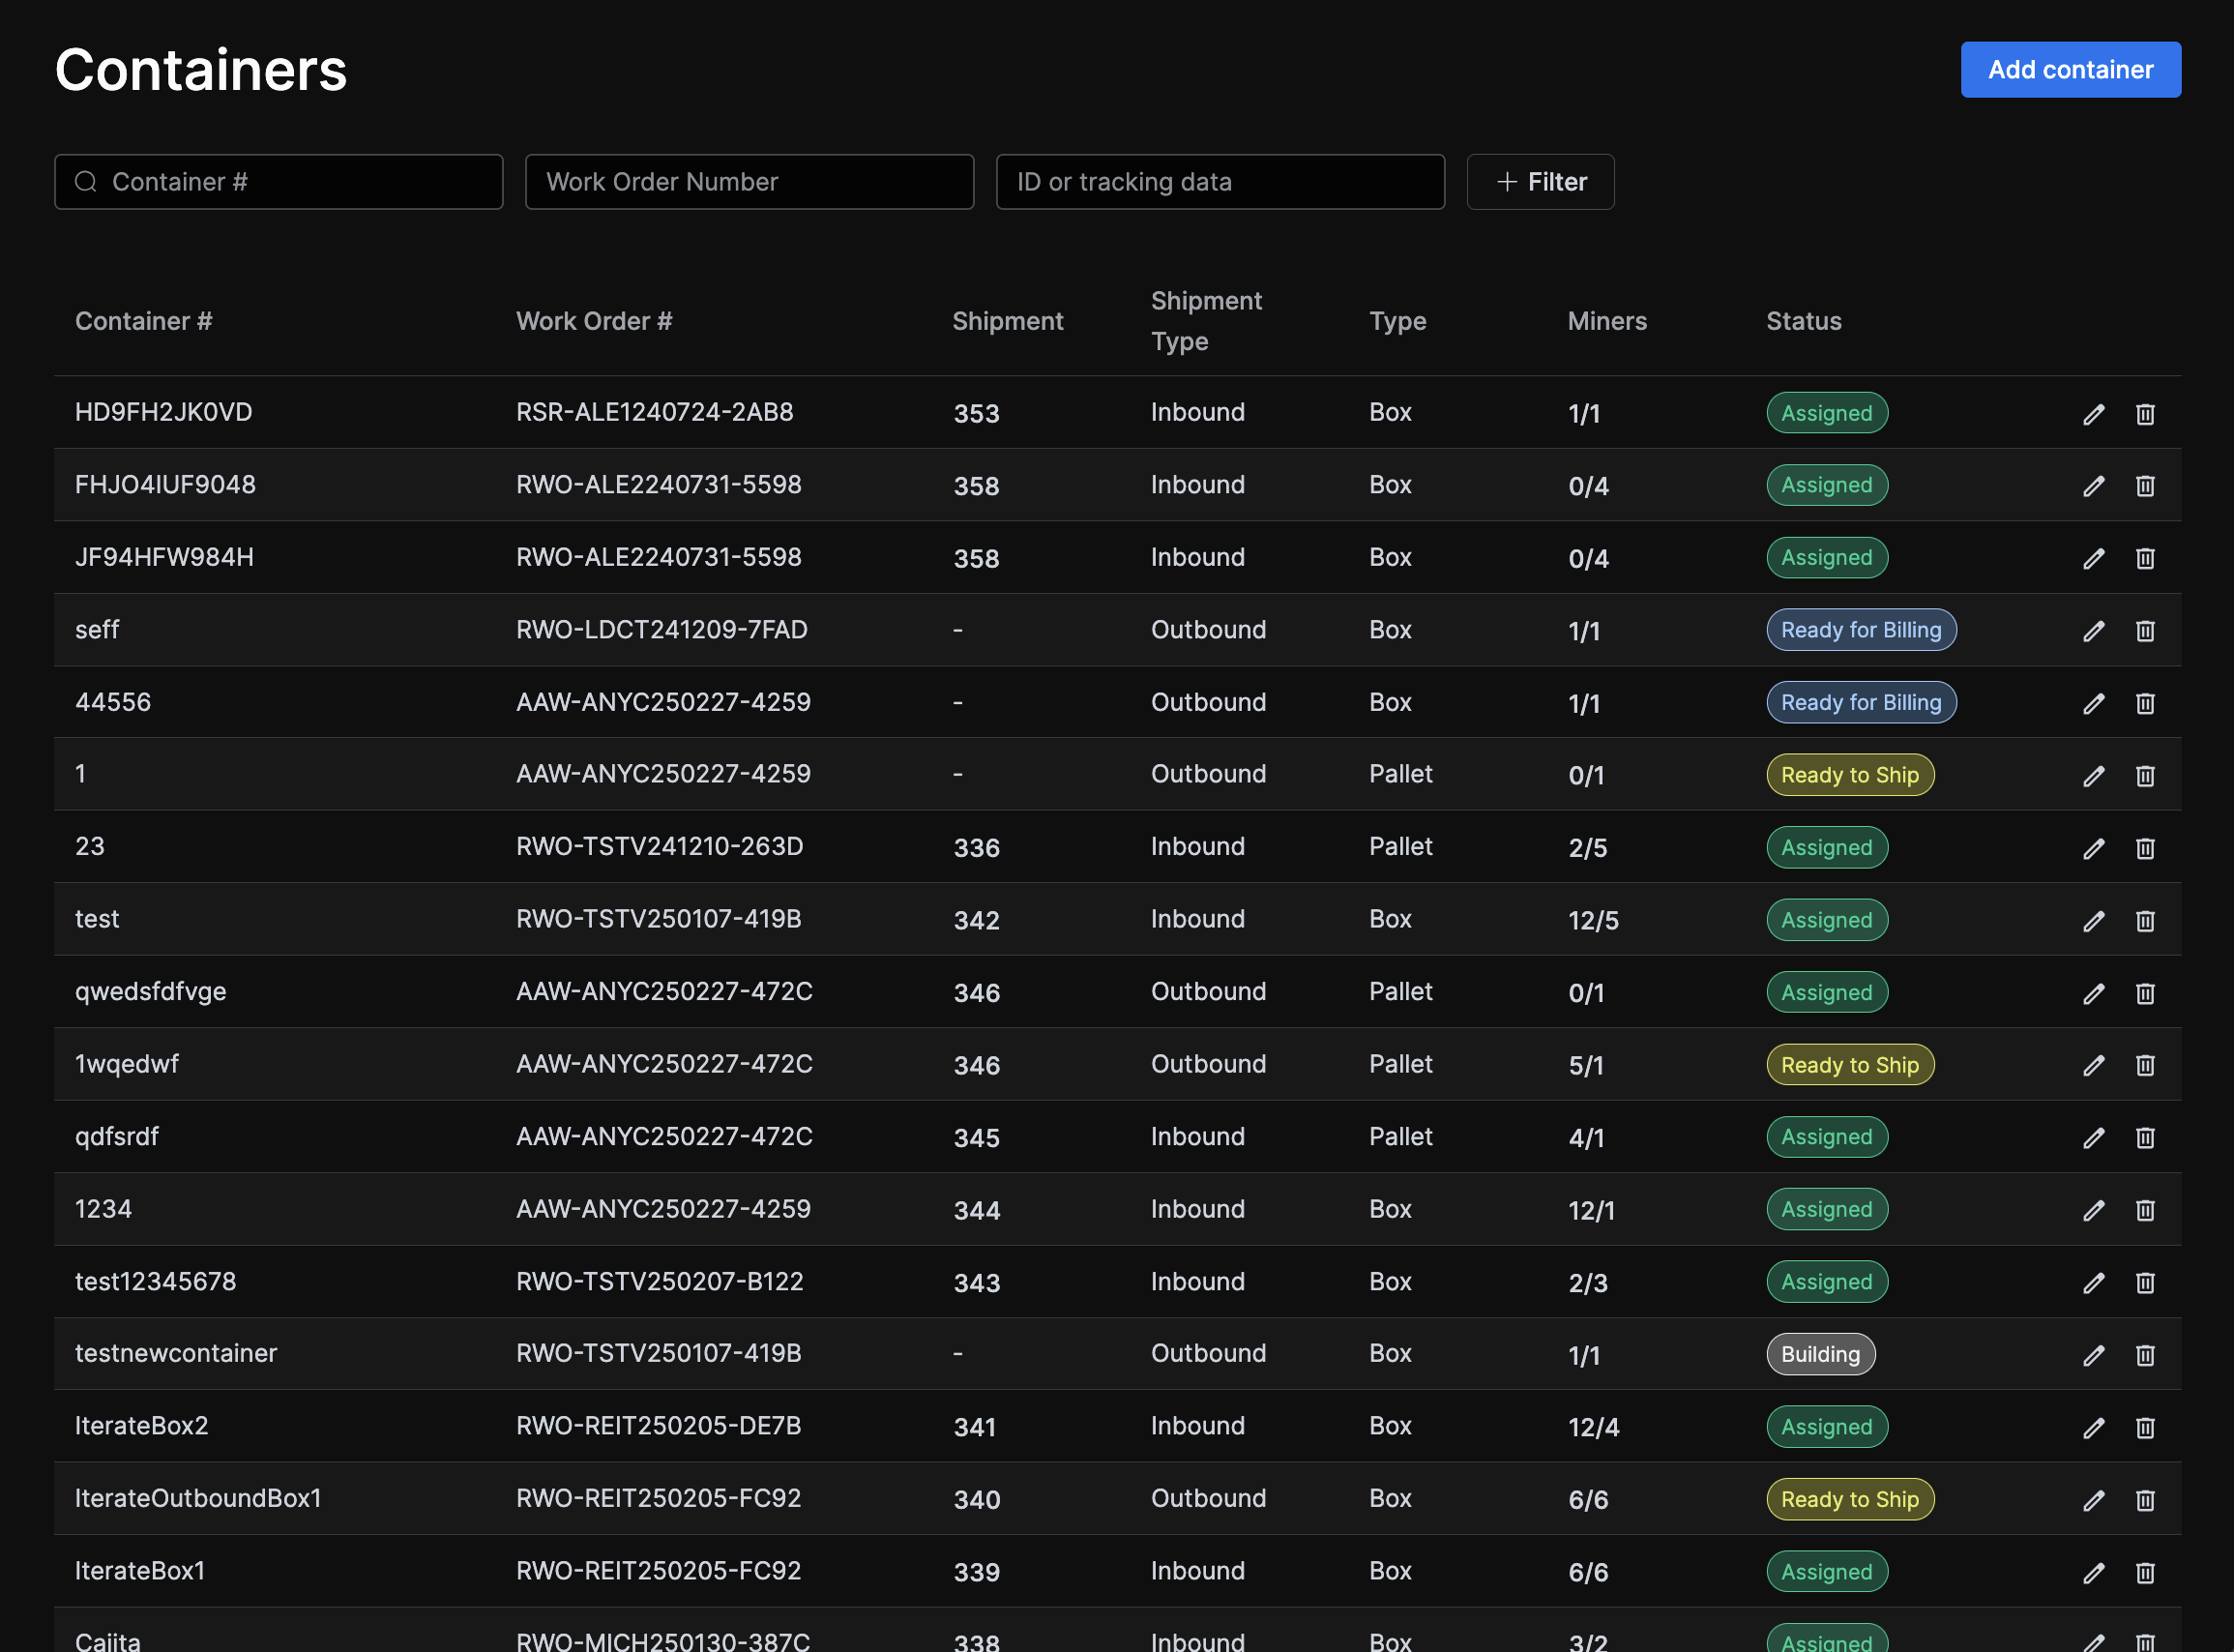
Task: Edit the test12345678 container
Action: coord(2094,1282)
